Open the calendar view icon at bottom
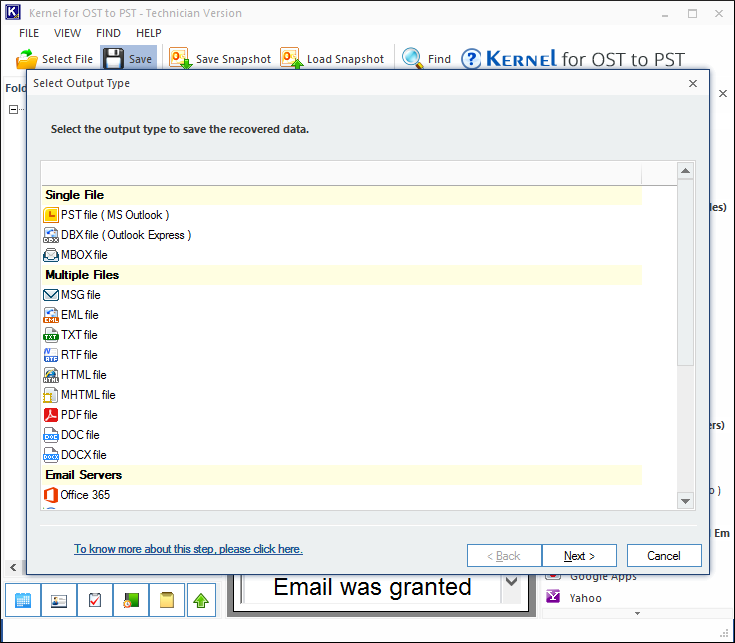 (22, 600)
